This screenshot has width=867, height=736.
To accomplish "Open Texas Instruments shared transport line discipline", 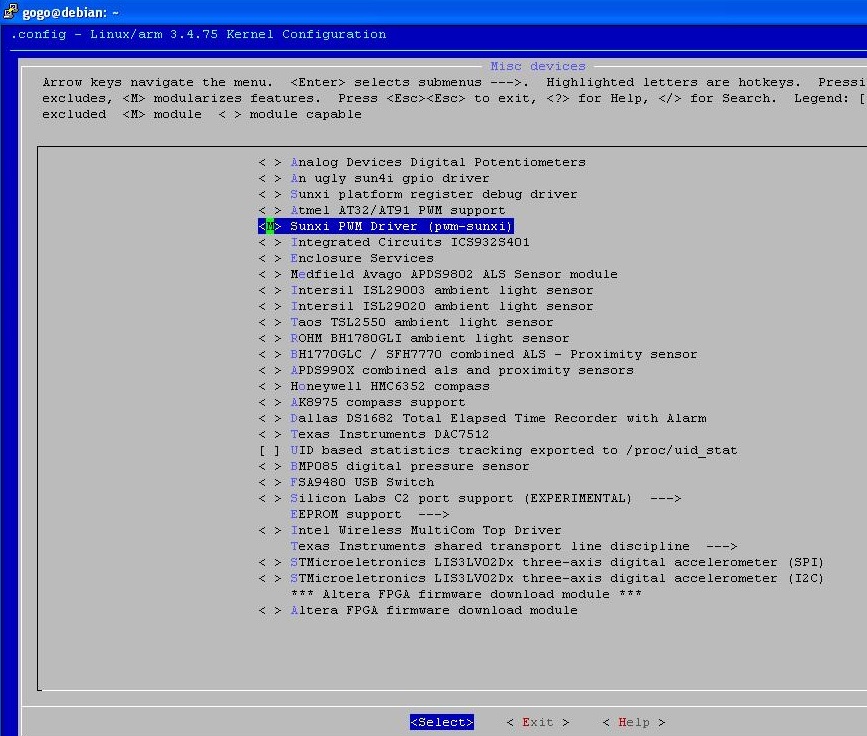I will (x=514, y=546).
